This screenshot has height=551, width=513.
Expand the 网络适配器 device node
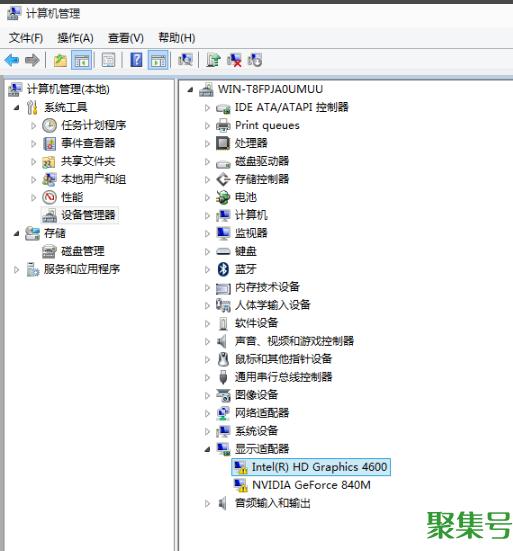[x=207, y=413]
